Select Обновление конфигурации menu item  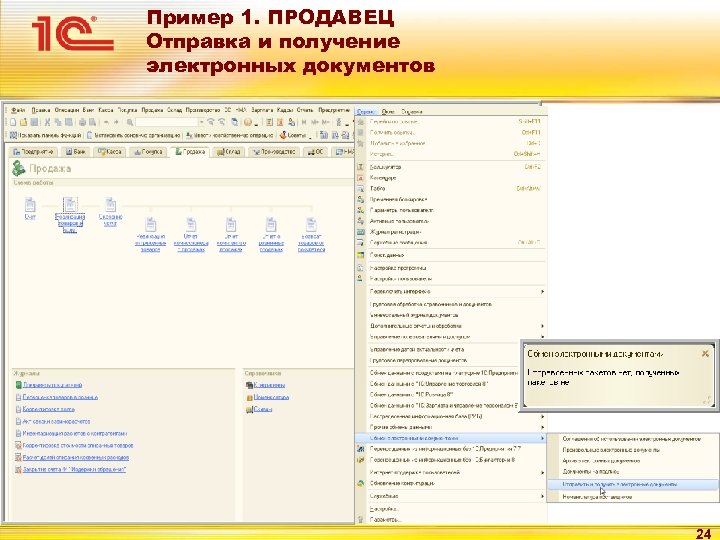click(x=451, y=483)
